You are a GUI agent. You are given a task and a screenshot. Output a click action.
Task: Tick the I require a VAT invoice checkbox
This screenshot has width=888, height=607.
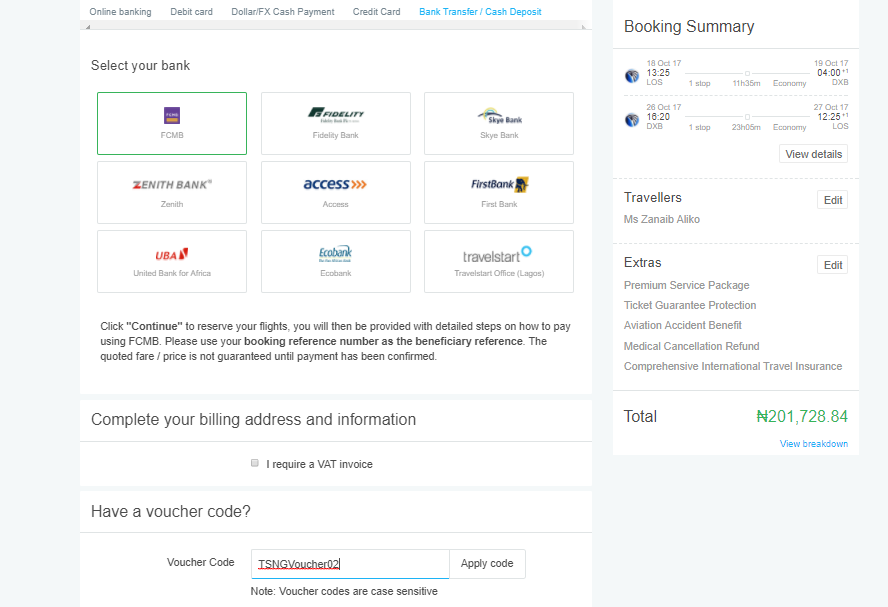[255, 463]
